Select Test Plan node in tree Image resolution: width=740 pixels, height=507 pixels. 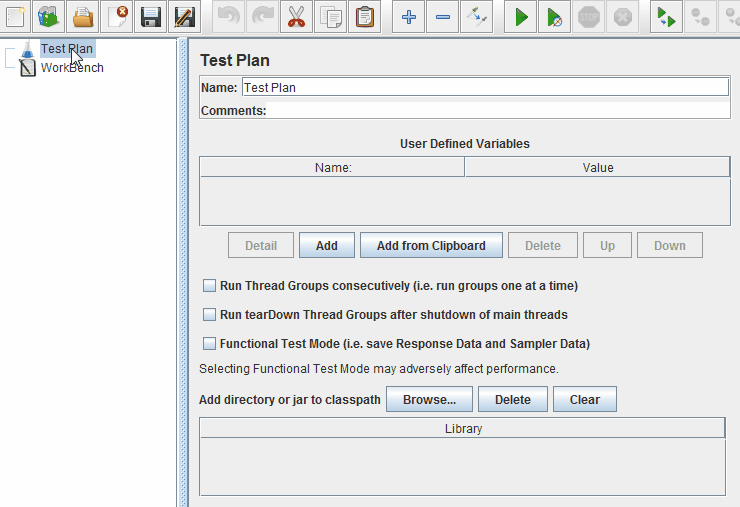(67, 49)
